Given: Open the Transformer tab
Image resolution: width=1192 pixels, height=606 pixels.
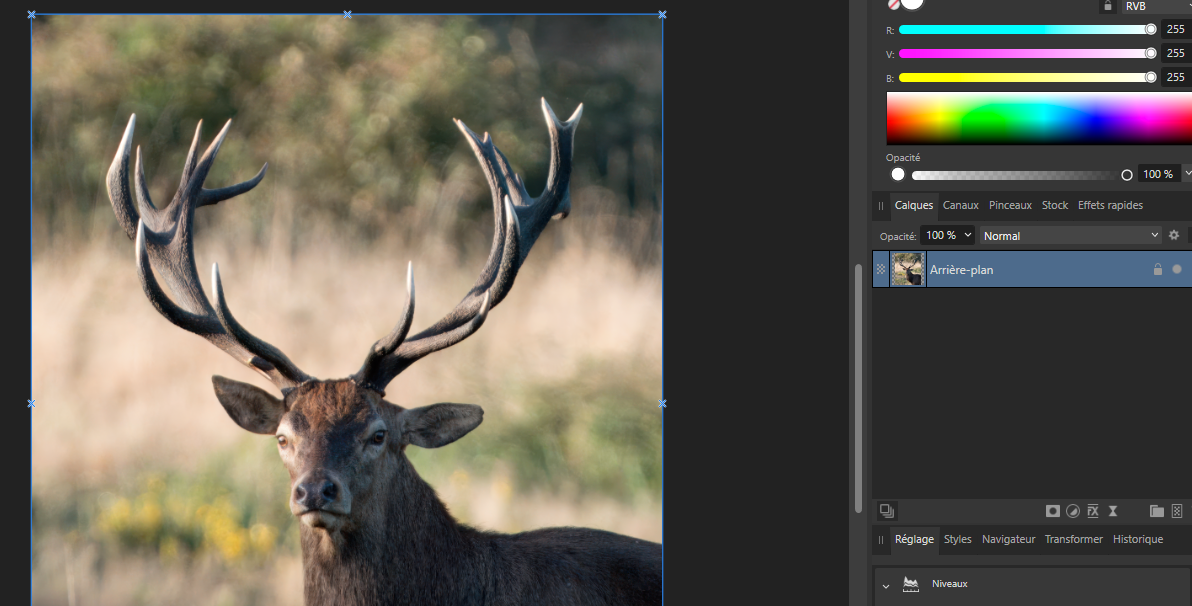Looking at the screenshot, I should (1073, 539).
